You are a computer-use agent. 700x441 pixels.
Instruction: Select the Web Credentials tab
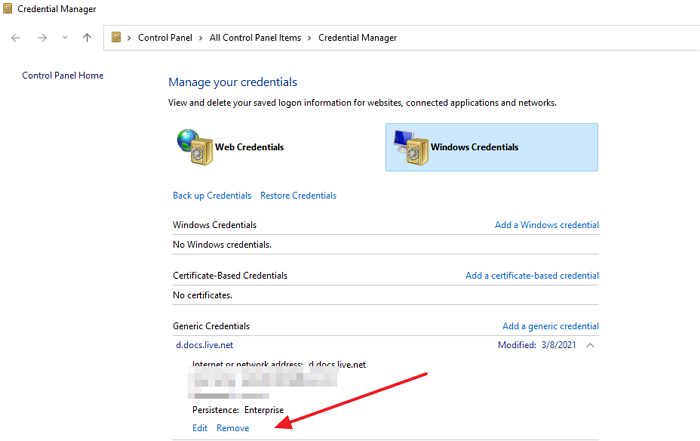coord(249,147)
